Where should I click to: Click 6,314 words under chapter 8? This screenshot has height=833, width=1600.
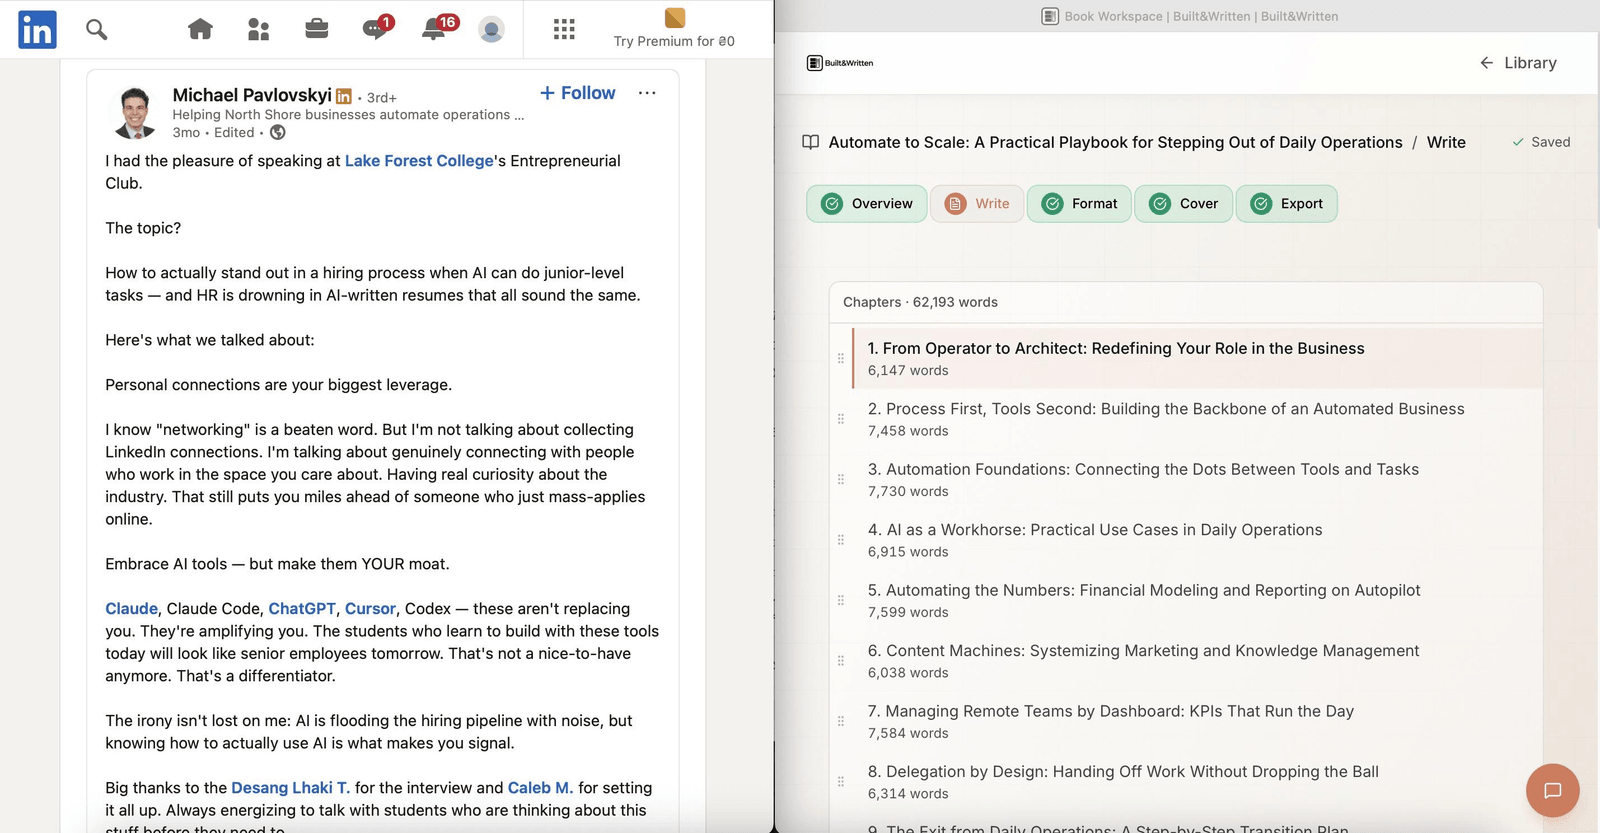click(x=908, y=794)
